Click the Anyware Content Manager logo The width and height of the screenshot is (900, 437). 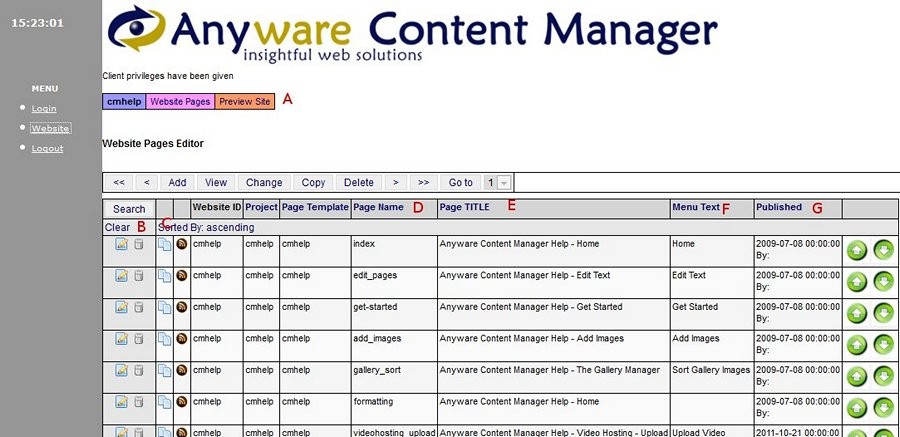412,33
